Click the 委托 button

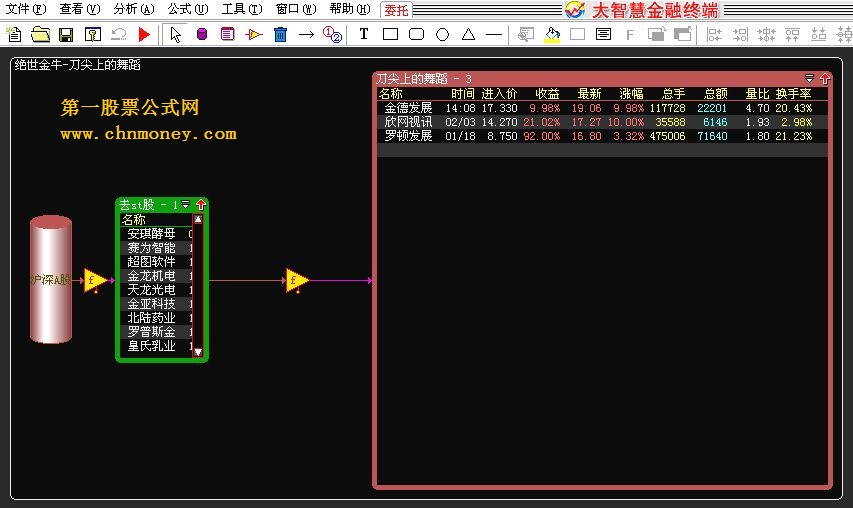point(396,10)
